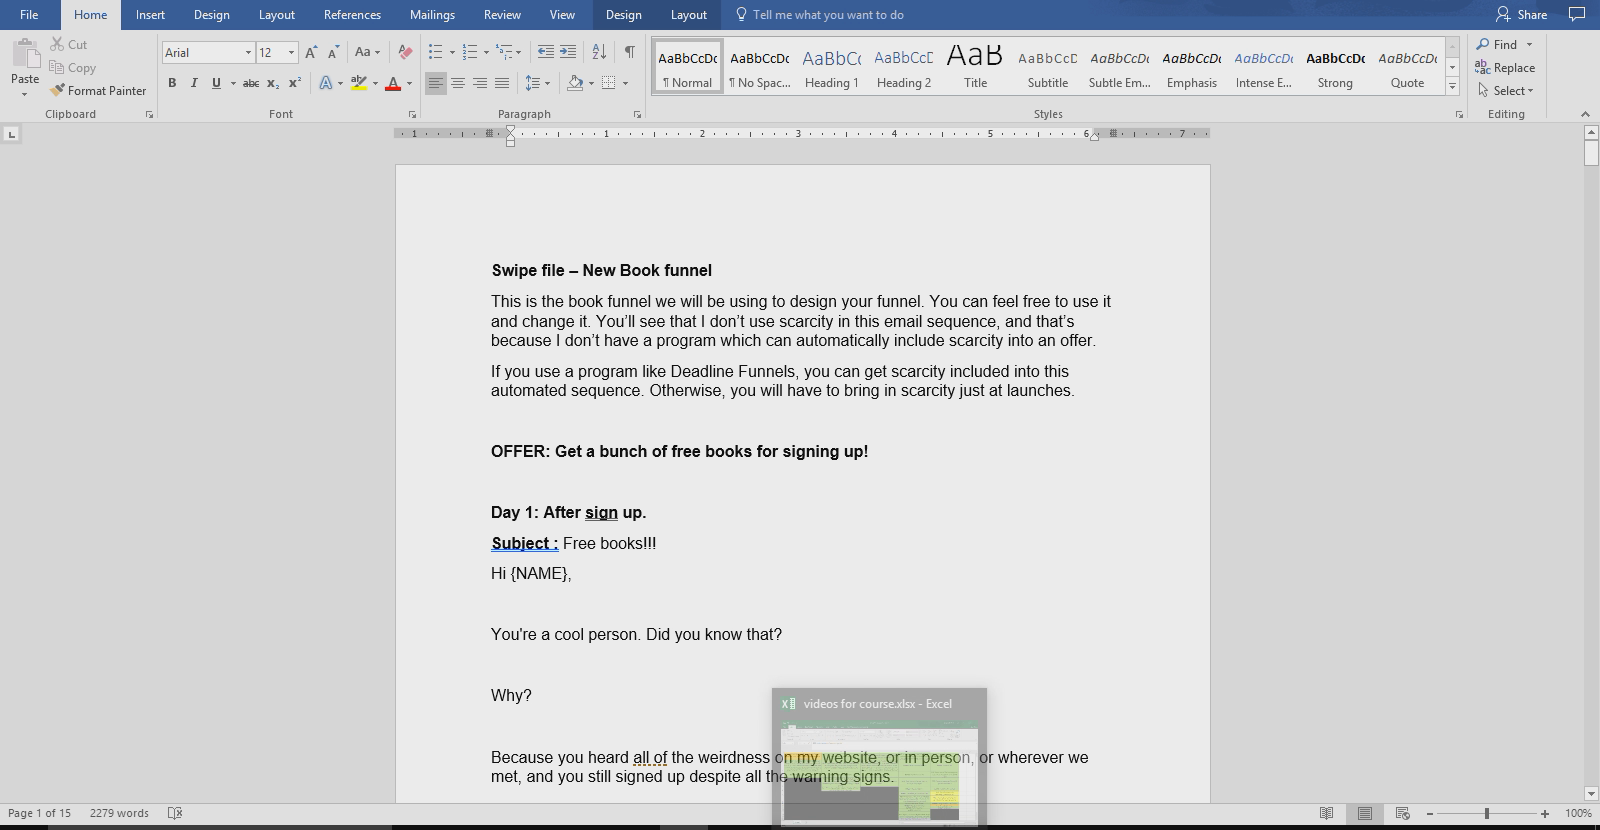Create a multilevel list
1600x830 pixels.
504,52
